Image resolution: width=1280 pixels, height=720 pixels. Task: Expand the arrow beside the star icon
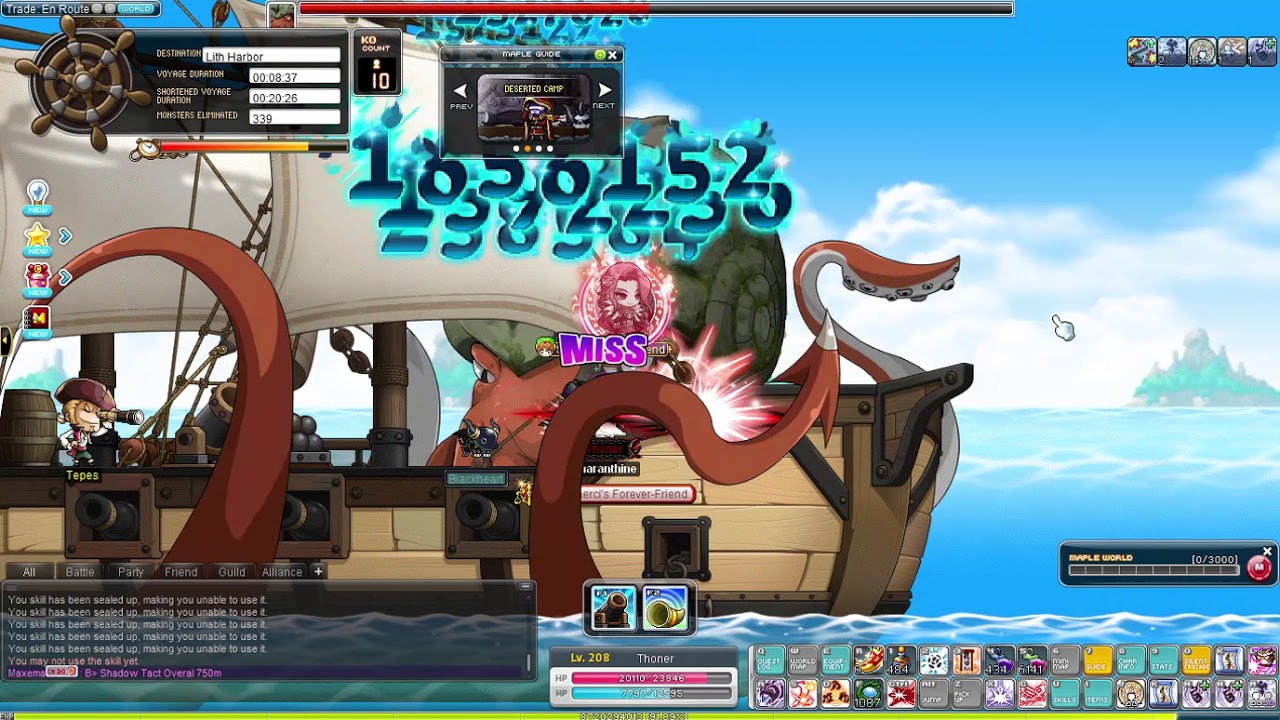pyautogui.click(x=65, y=236)
